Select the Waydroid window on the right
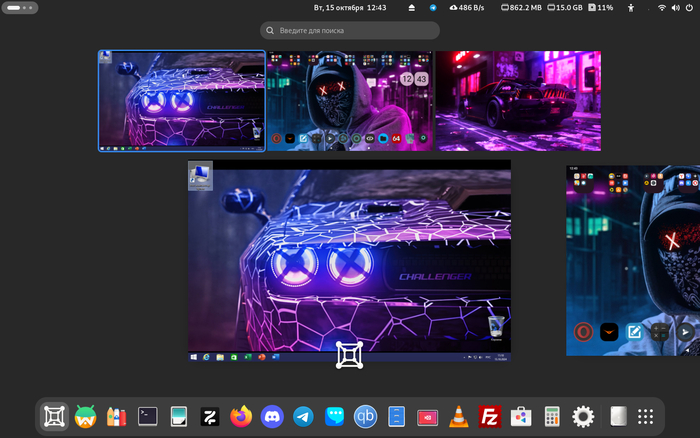700x438 pixels. point(633,261)
